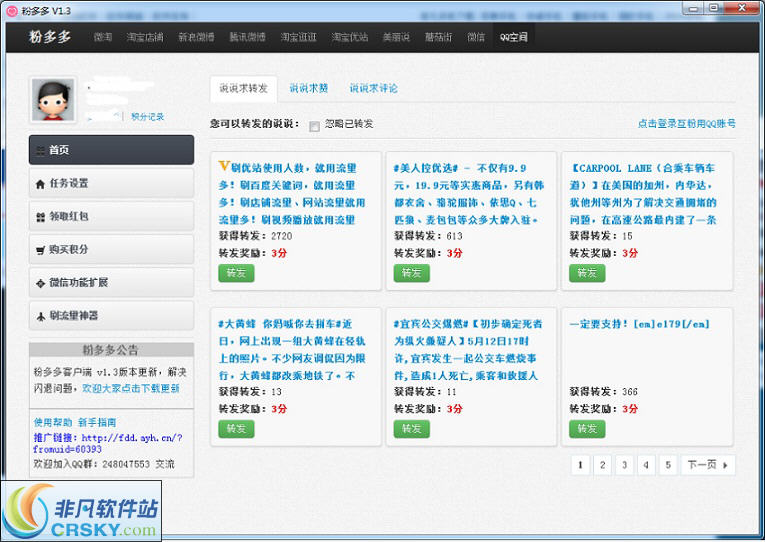The image size is (765, 542).
Task: Click 转发 on the CARPOOL LANE post
Action: pyautogui.click(x=587, y=273)
